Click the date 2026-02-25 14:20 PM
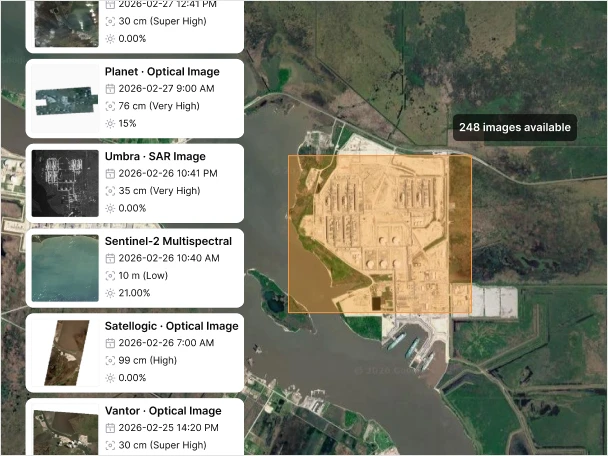Image resolution: width=608 pixels, height=456 pixels. [x=169, y=428]
